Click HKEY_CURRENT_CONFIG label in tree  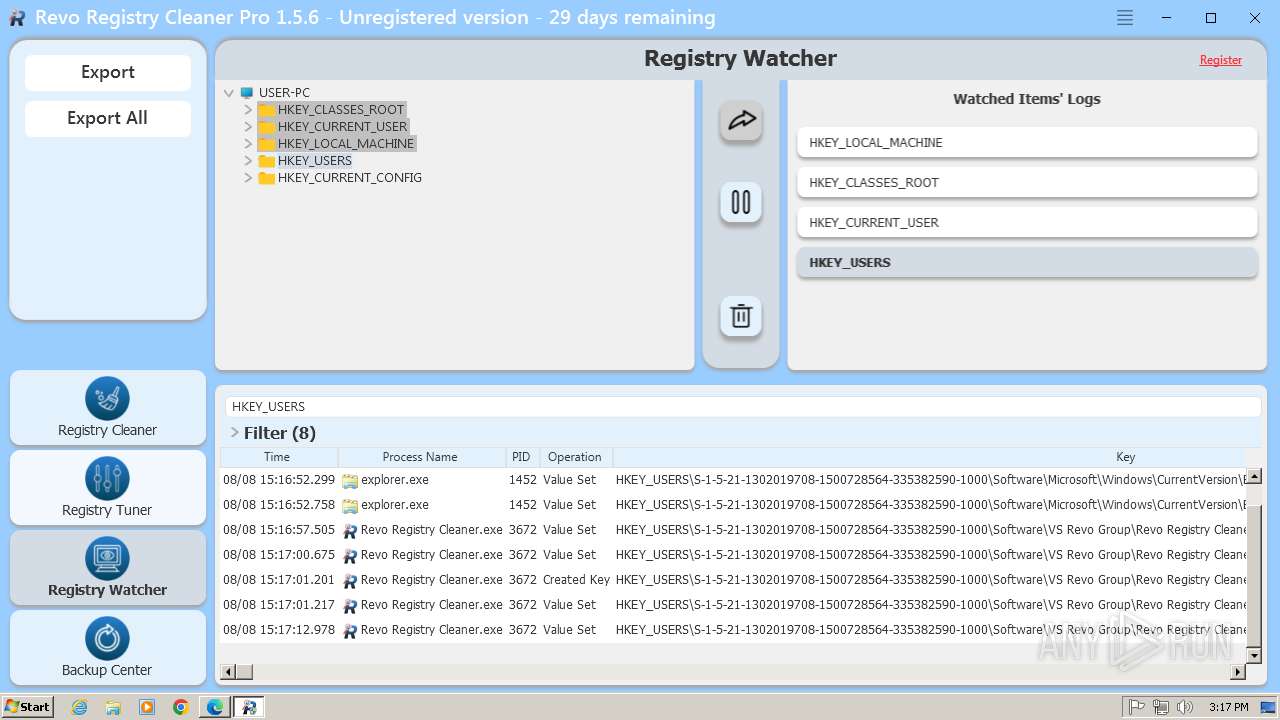(350, 178)
